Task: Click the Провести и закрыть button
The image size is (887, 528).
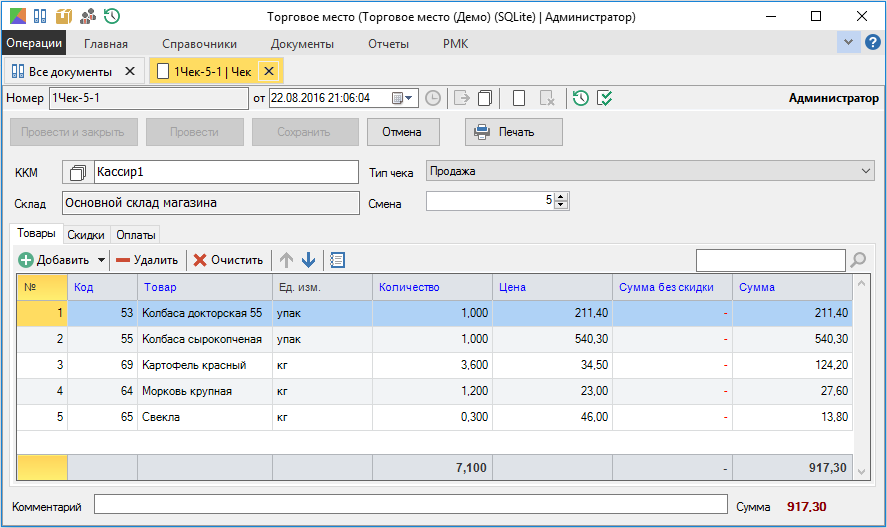Action: coord(74,132)
